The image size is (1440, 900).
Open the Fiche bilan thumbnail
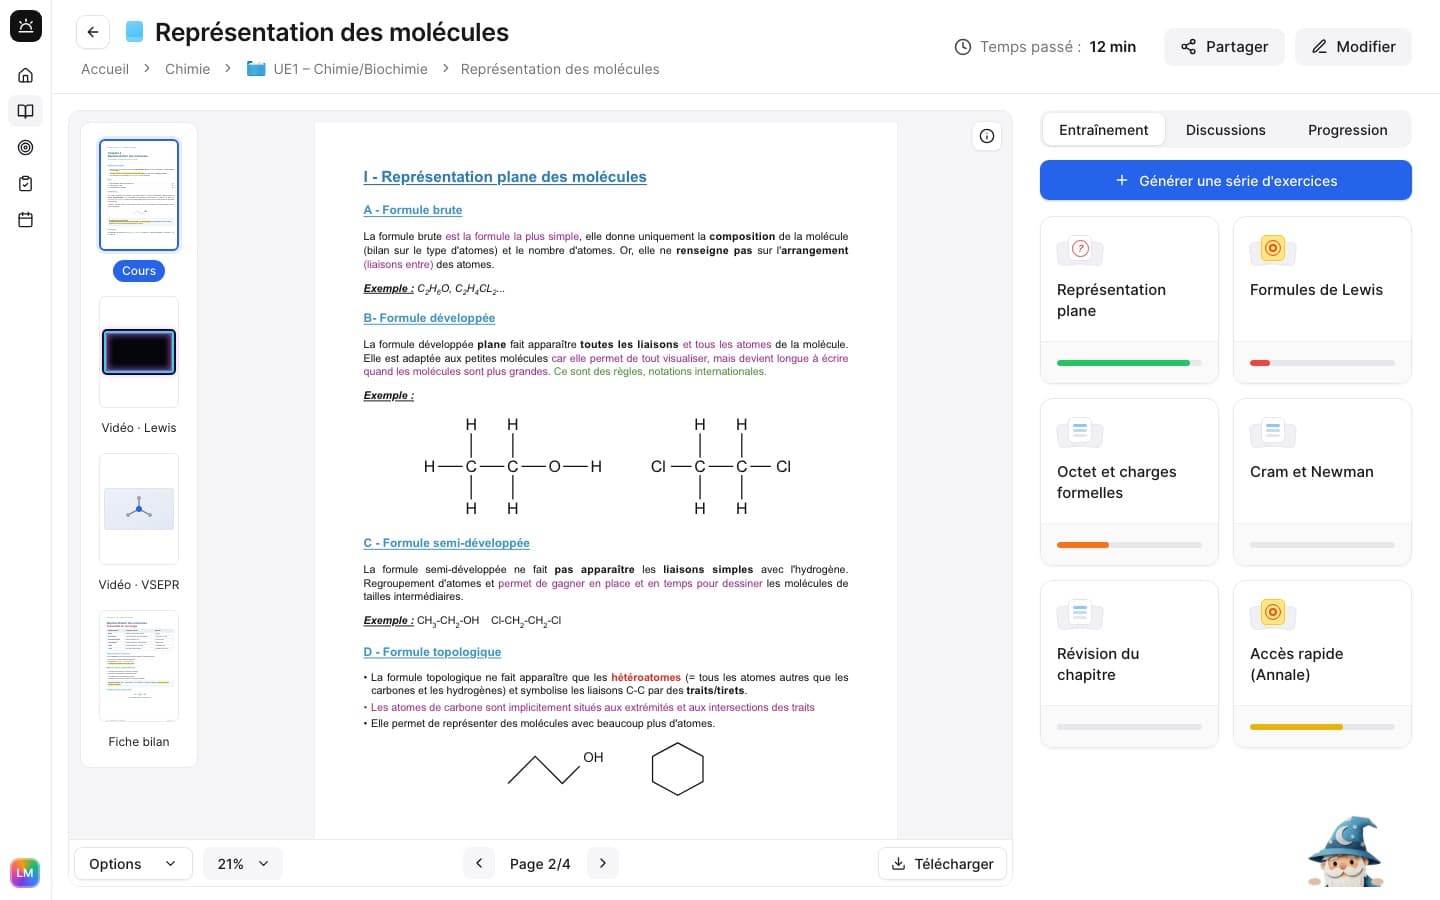[139, 666]
